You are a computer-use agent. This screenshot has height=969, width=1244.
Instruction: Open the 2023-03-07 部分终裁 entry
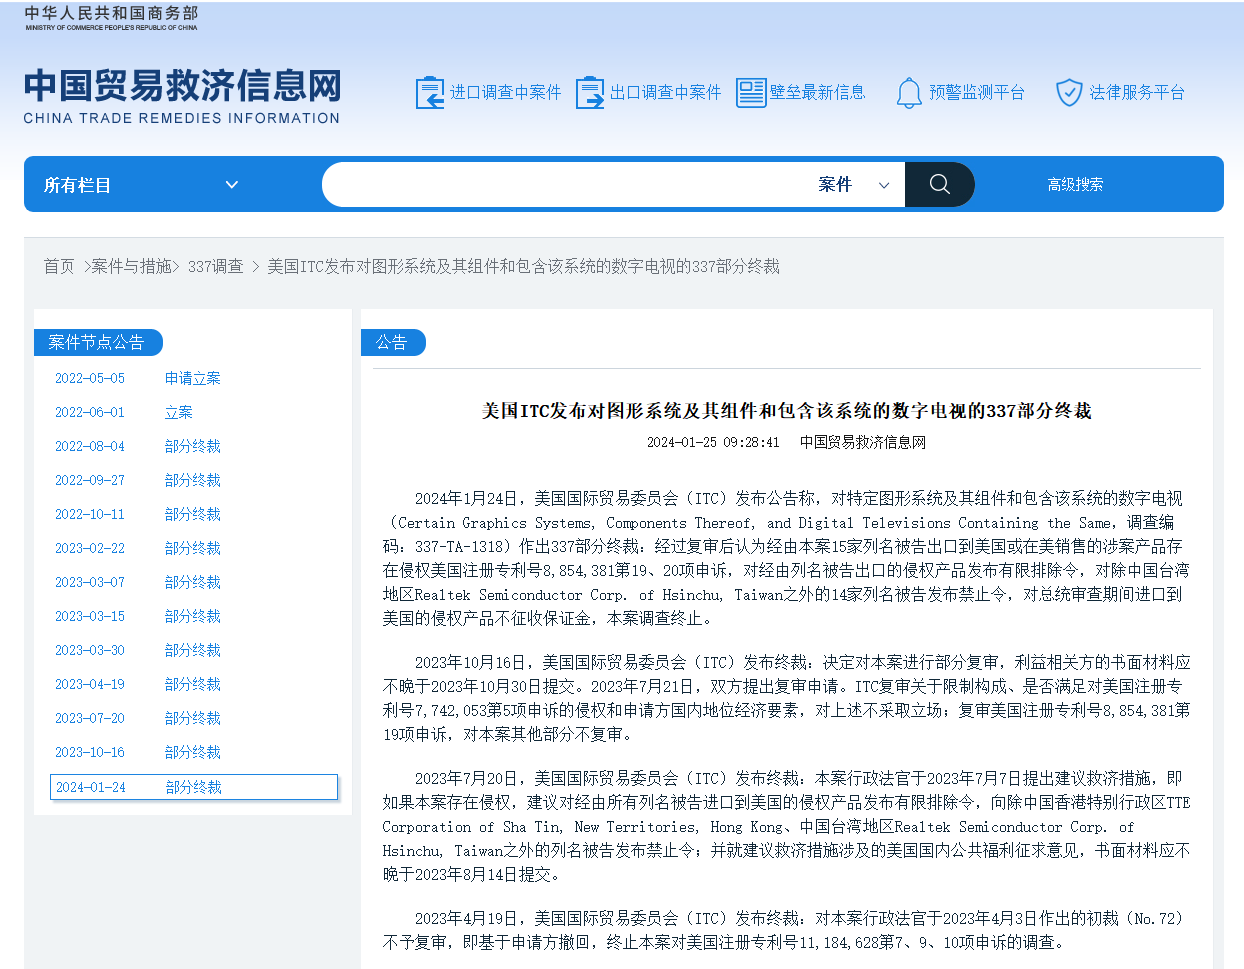[138, 582]
